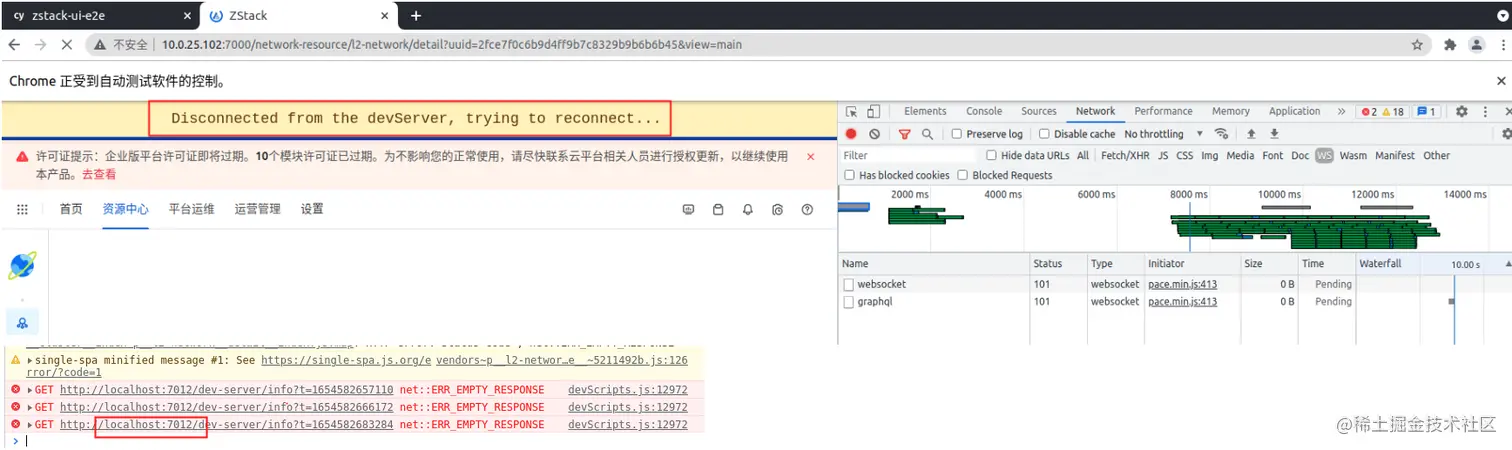Switch to the Elements tab
This screenshot has height=450, width=1512.
coord(925,112)
